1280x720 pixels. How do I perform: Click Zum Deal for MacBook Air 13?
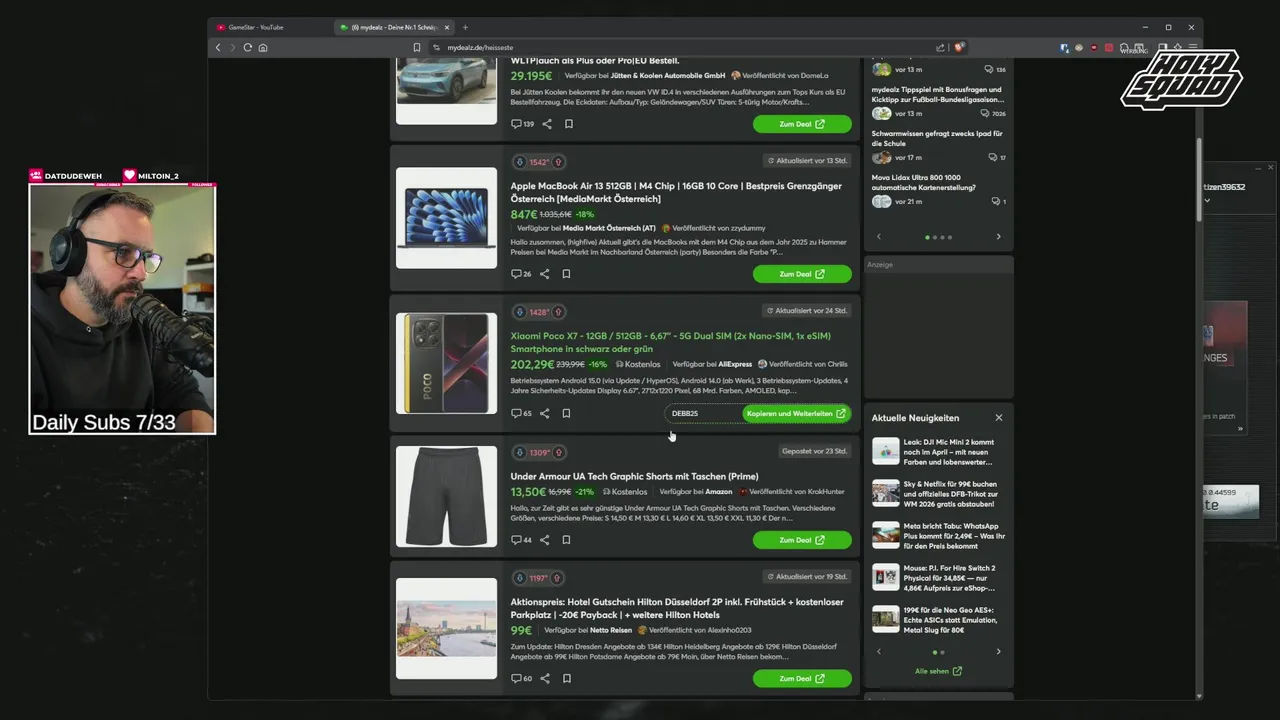802,274
